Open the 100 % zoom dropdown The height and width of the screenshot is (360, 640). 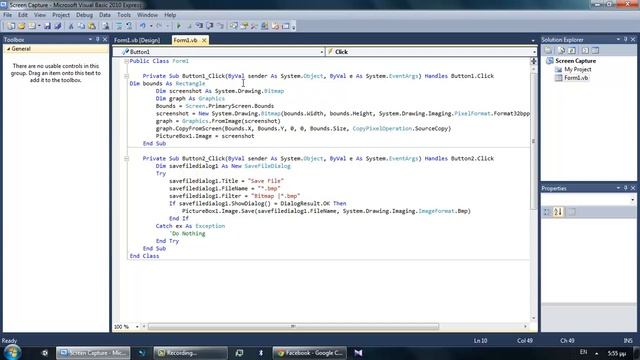[x=137, y=327]
